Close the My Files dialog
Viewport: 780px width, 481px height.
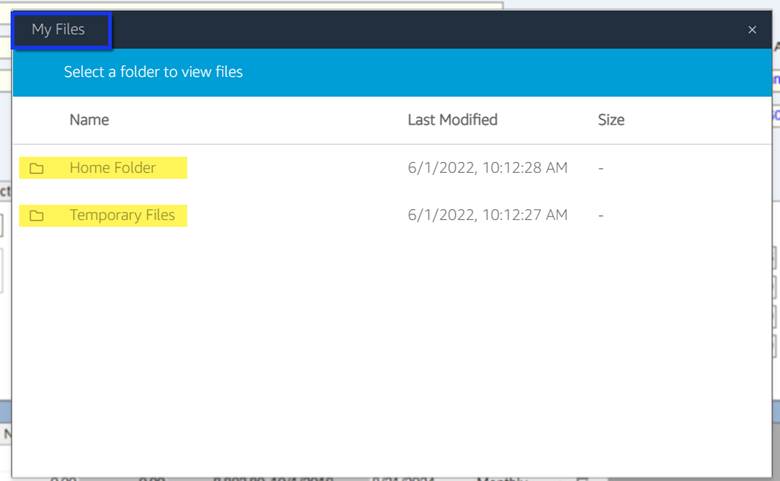coord(752,30)
